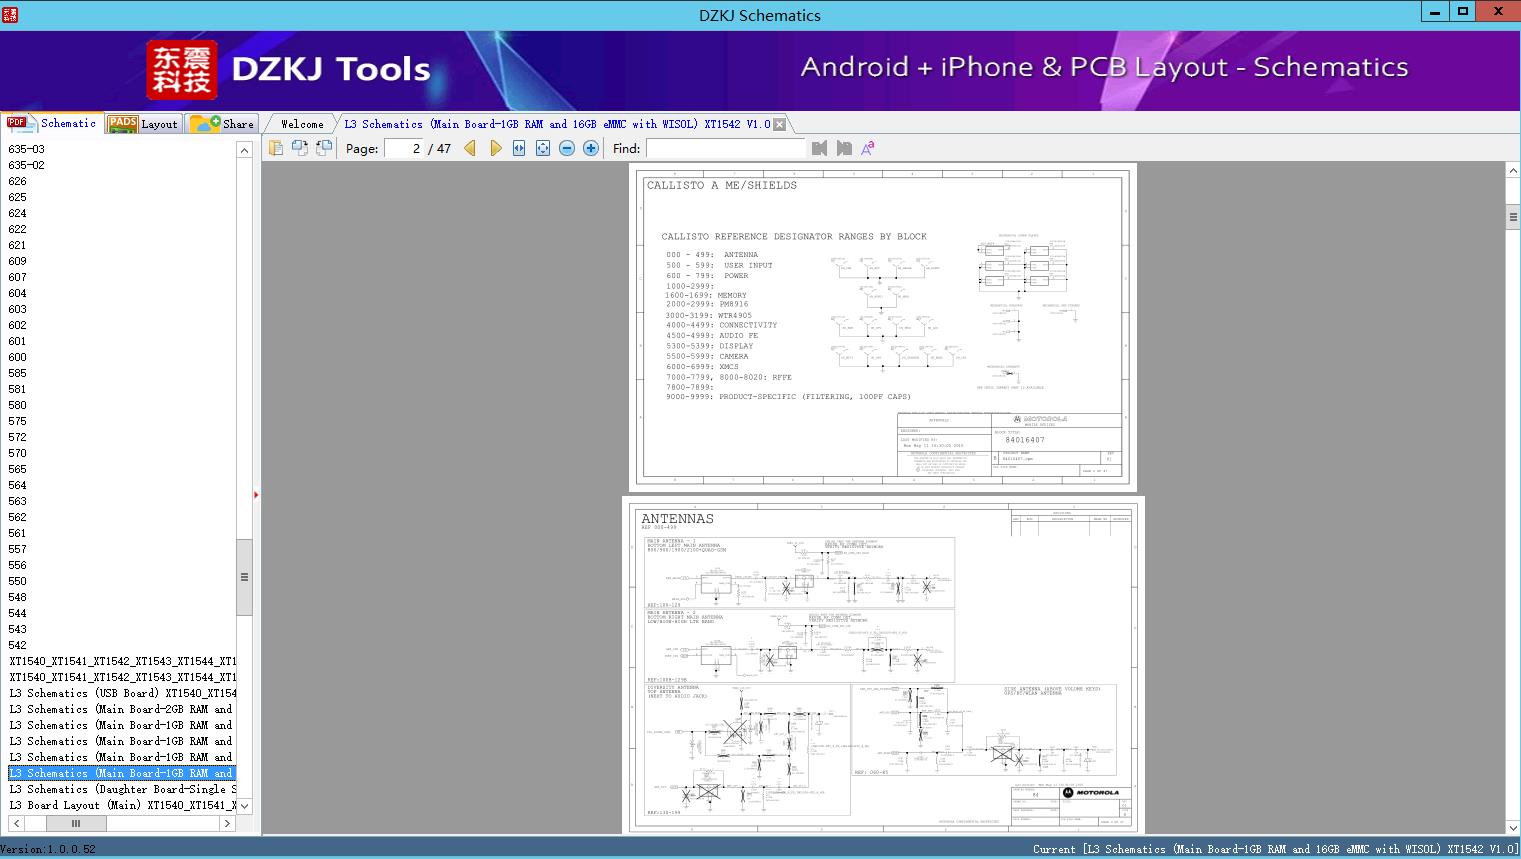
Task: Zoom out using the minus magnifier icon
Action: coord(566,147)
